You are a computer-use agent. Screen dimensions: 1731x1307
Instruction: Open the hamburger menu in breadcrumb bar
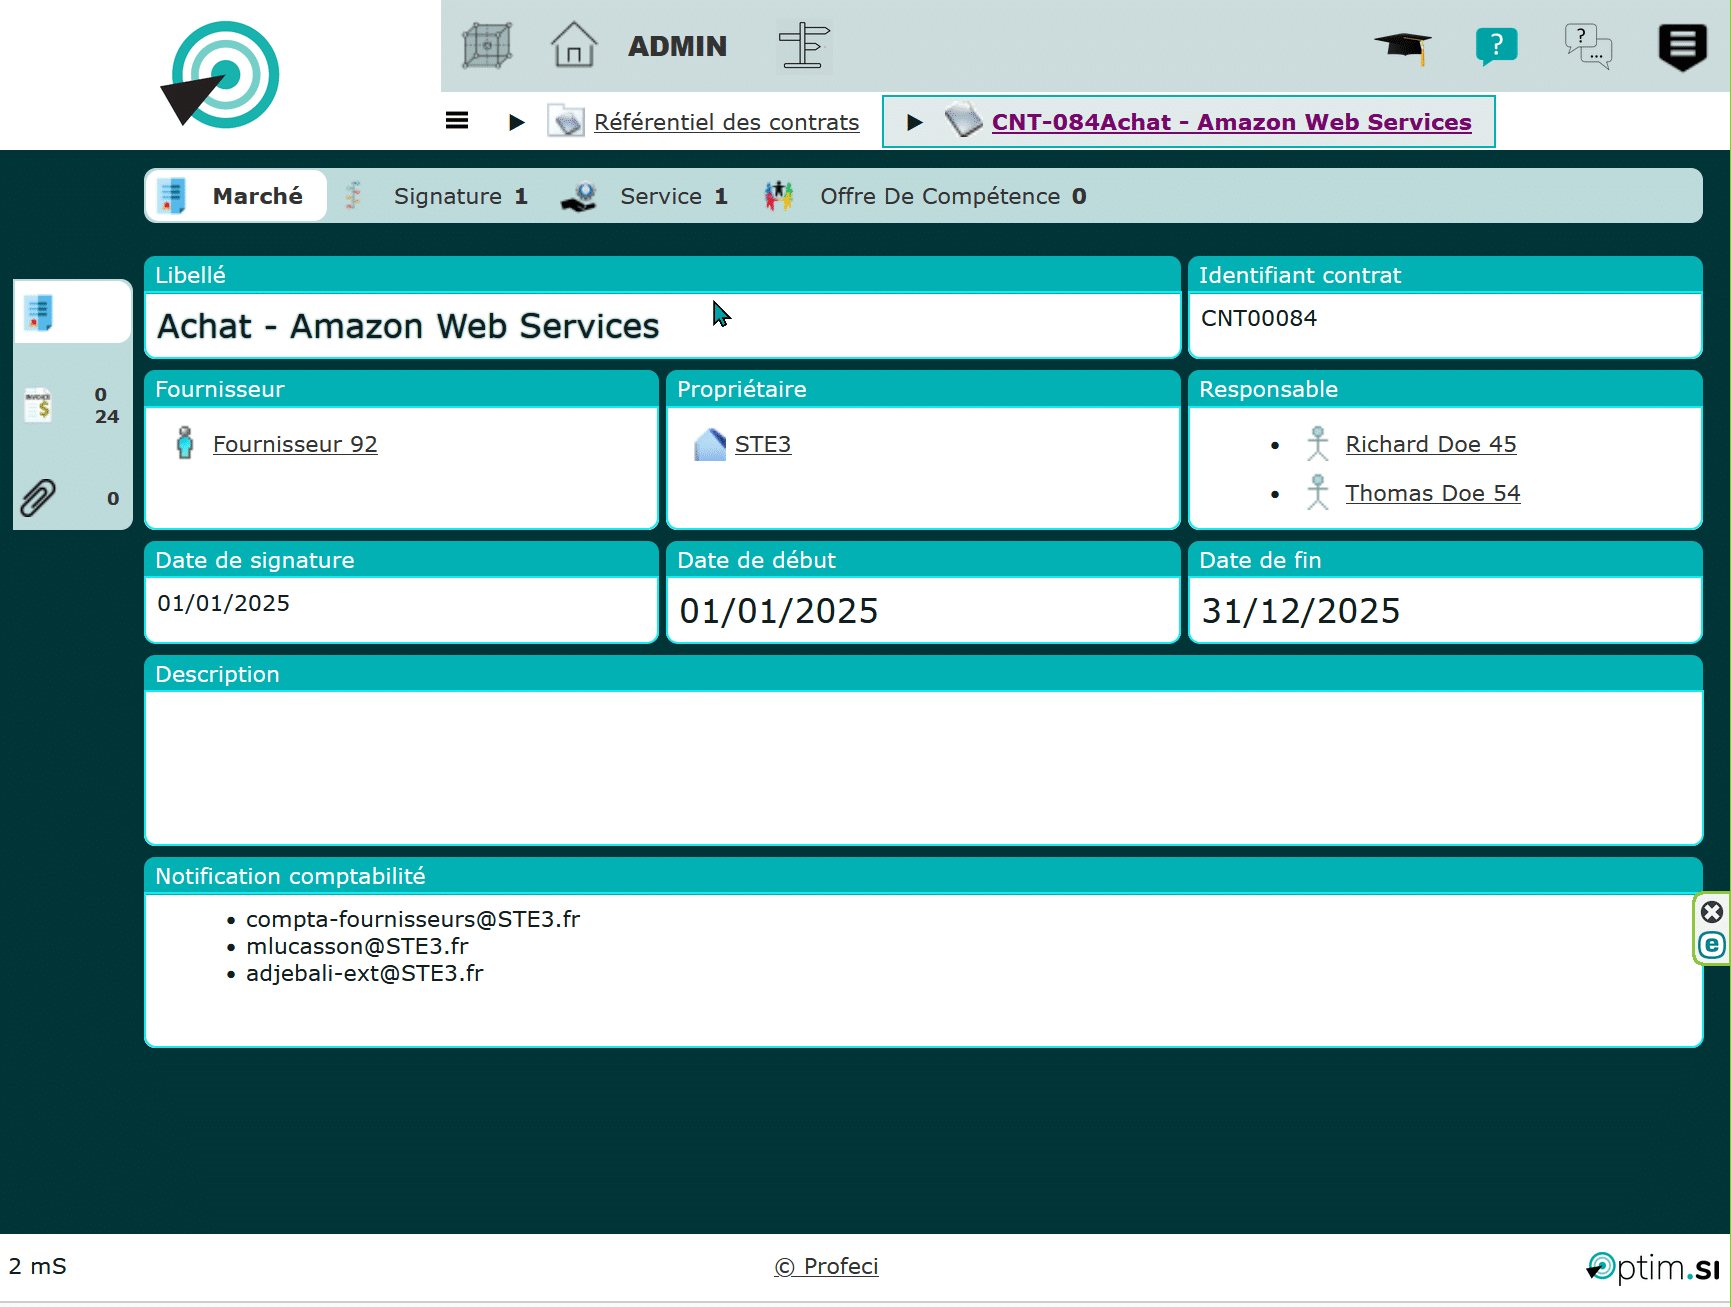tap(457, 121)
